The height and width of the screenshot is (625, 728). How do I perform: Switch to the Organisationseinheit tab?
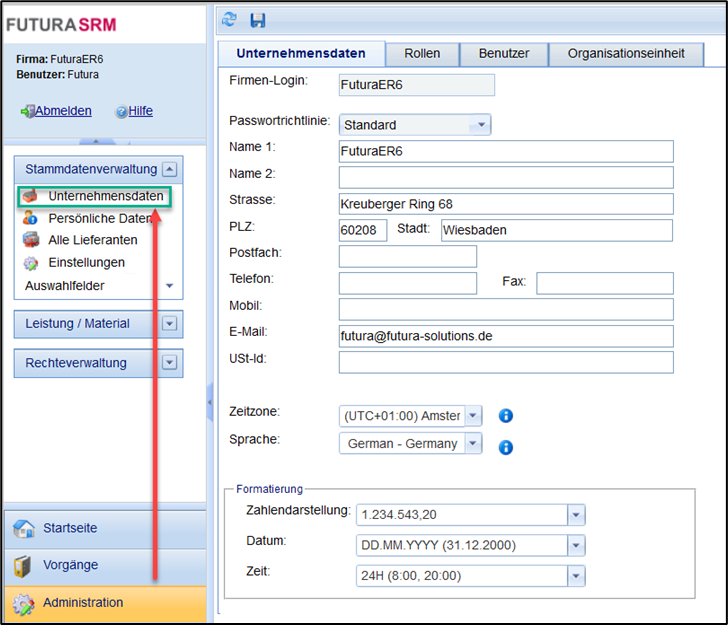(625, 54)
